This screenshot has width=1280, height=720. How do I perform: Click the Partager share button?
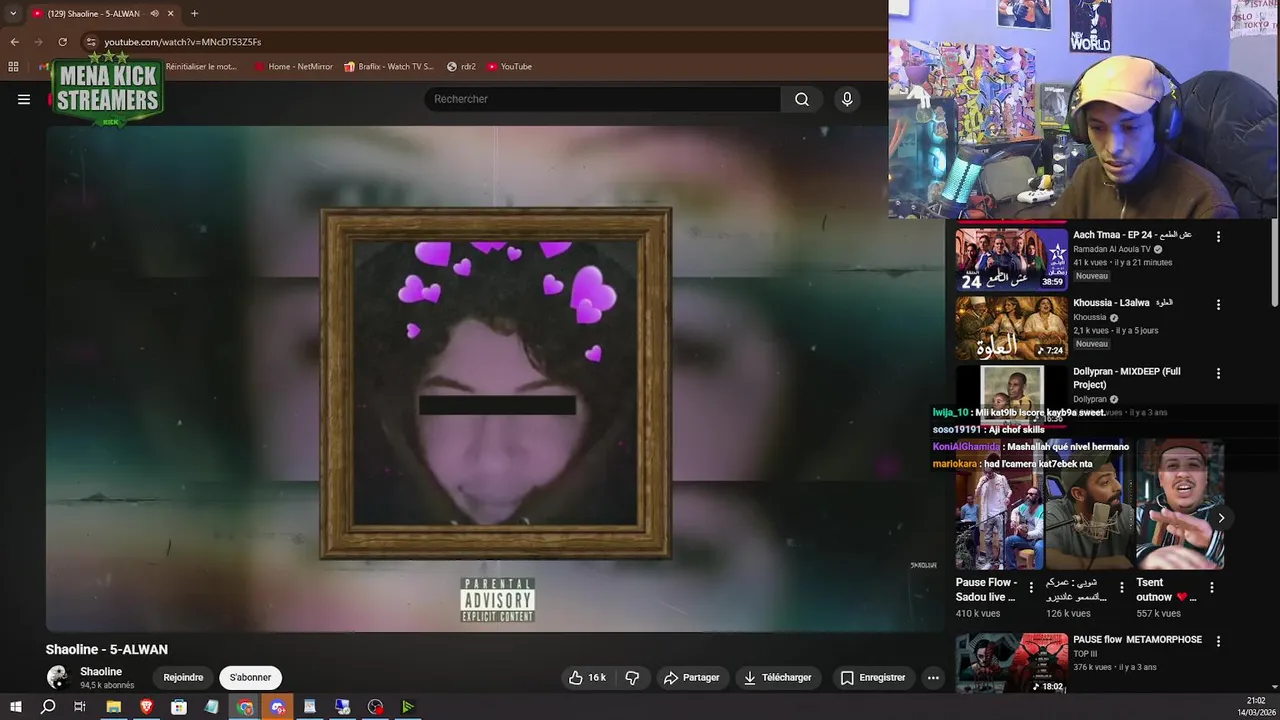pos(691,677)
